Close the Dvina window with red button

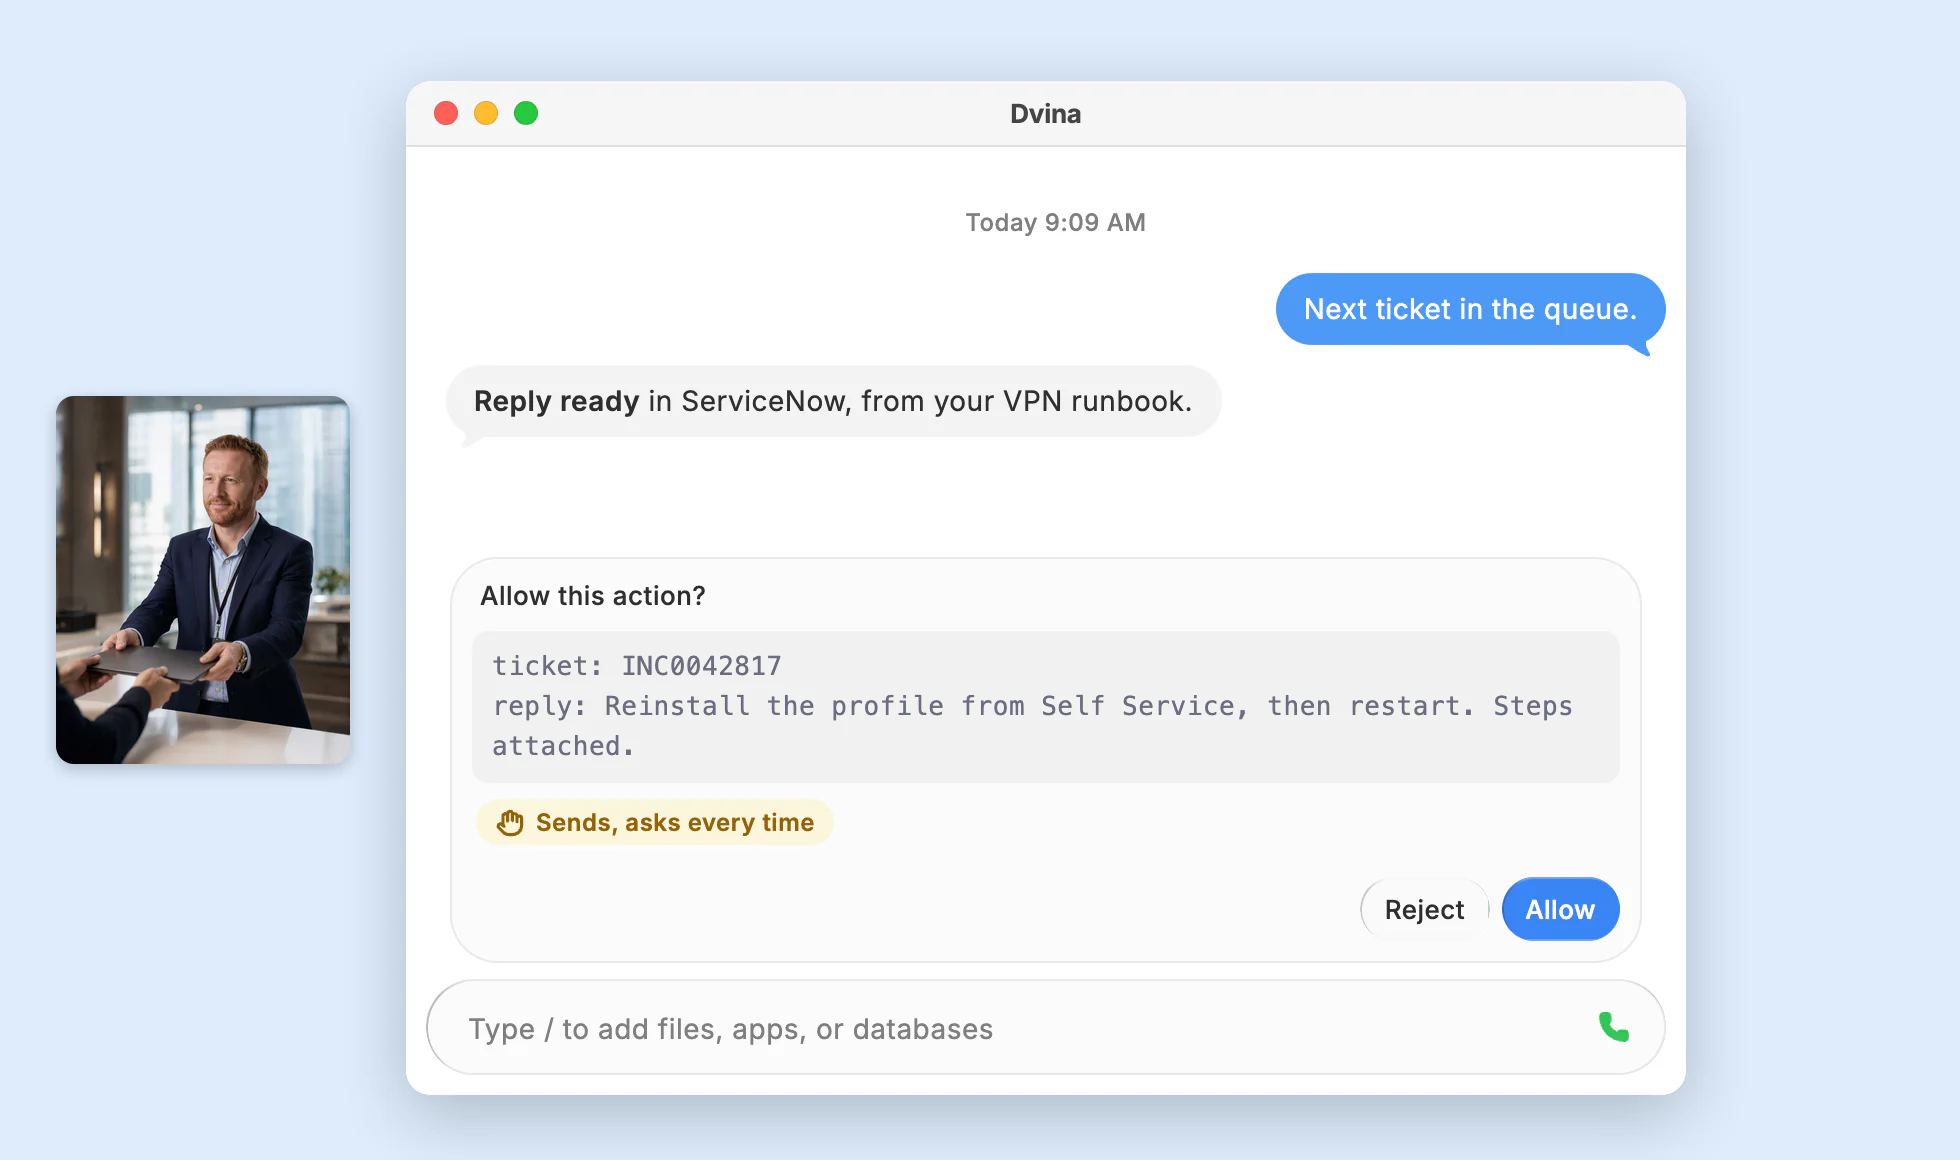446,113
